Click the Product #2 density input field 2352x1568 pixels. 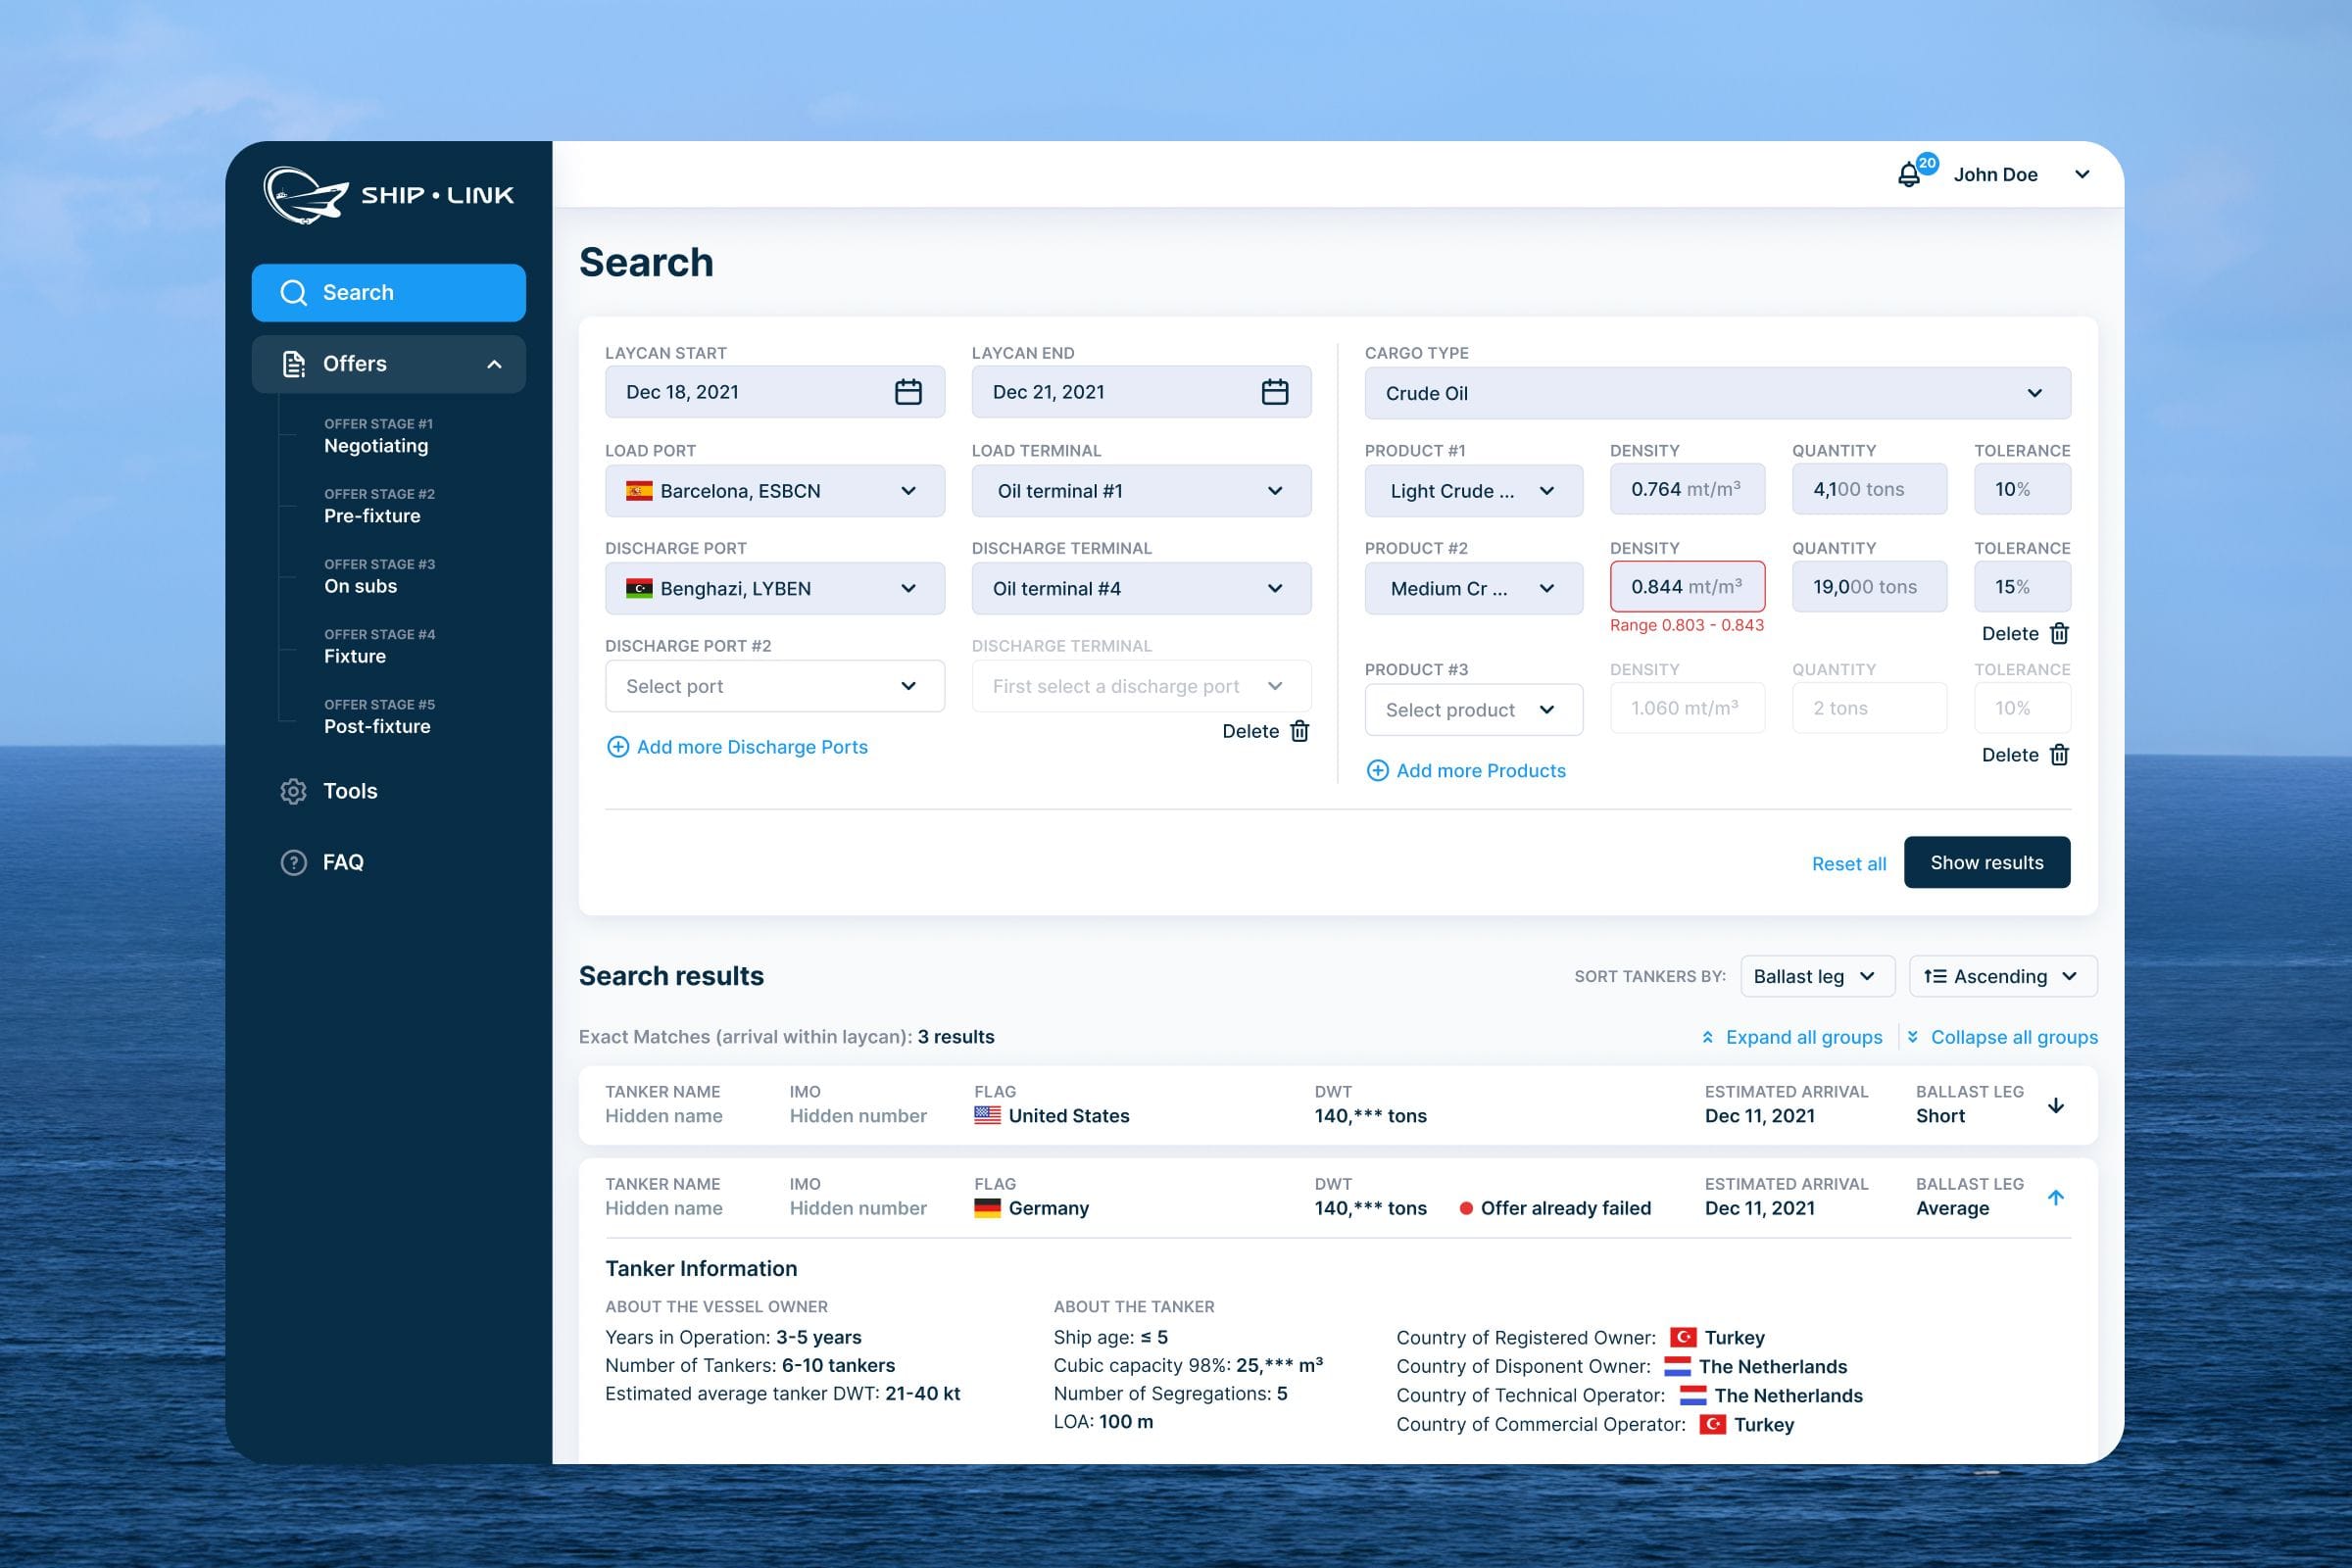pyautogui.click(x=1686, y=587)
